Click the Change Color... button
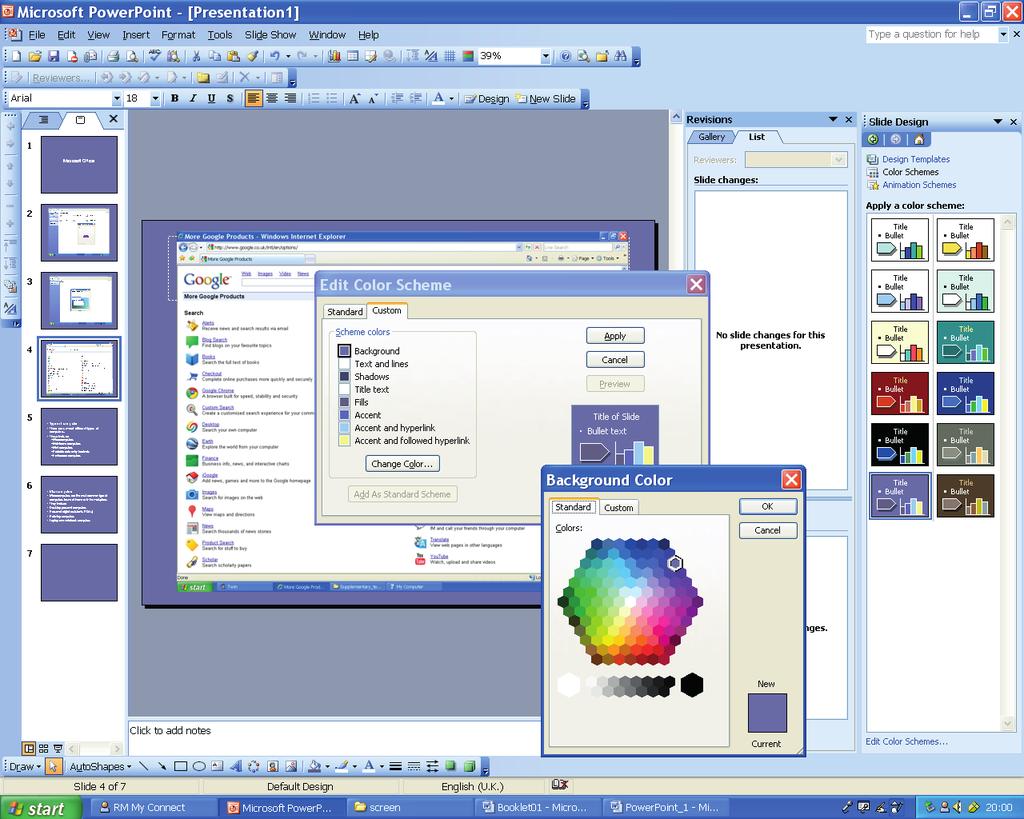 402,464
